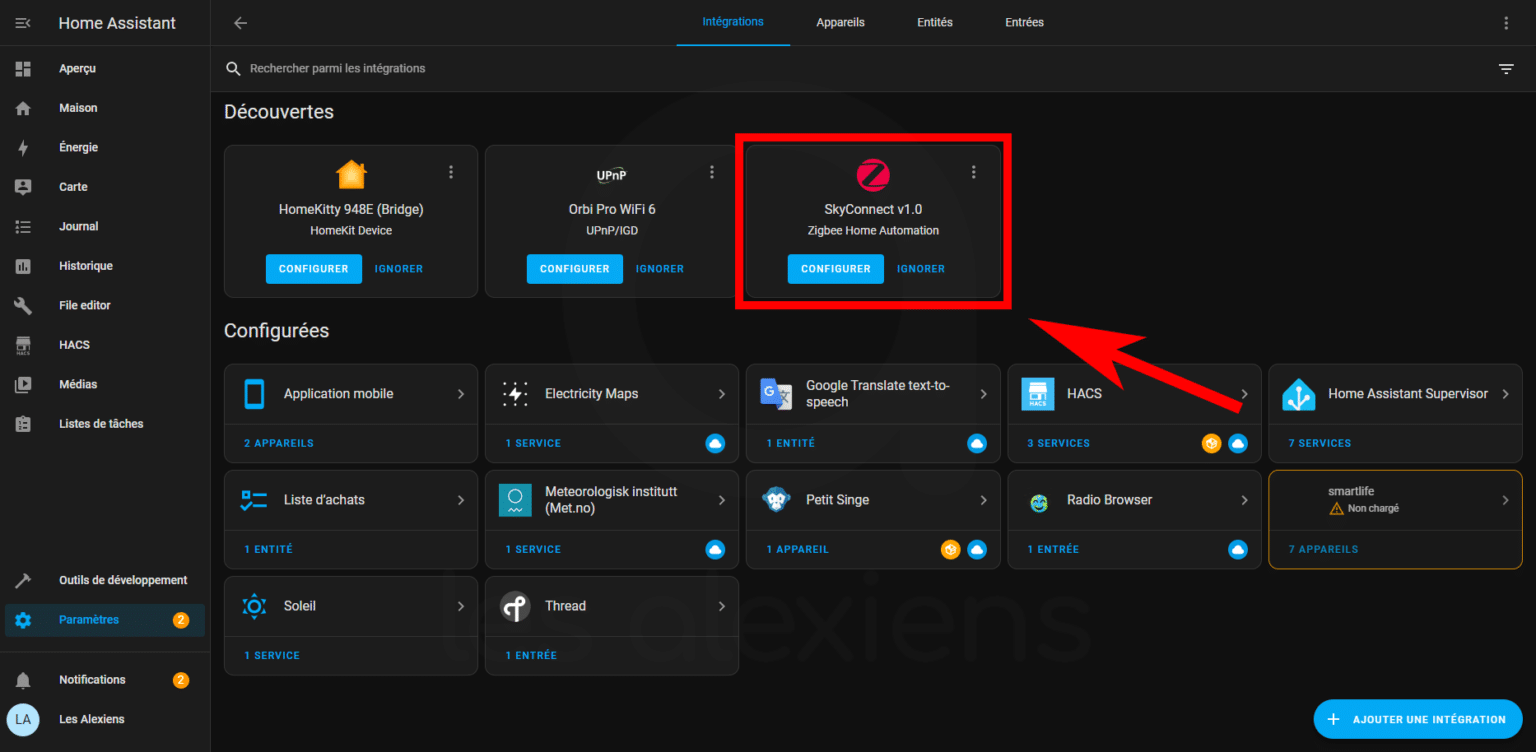Click Configurer on the SkyConnect v1.0 card
1536x752 pixels.
click(x=835, y=268)
